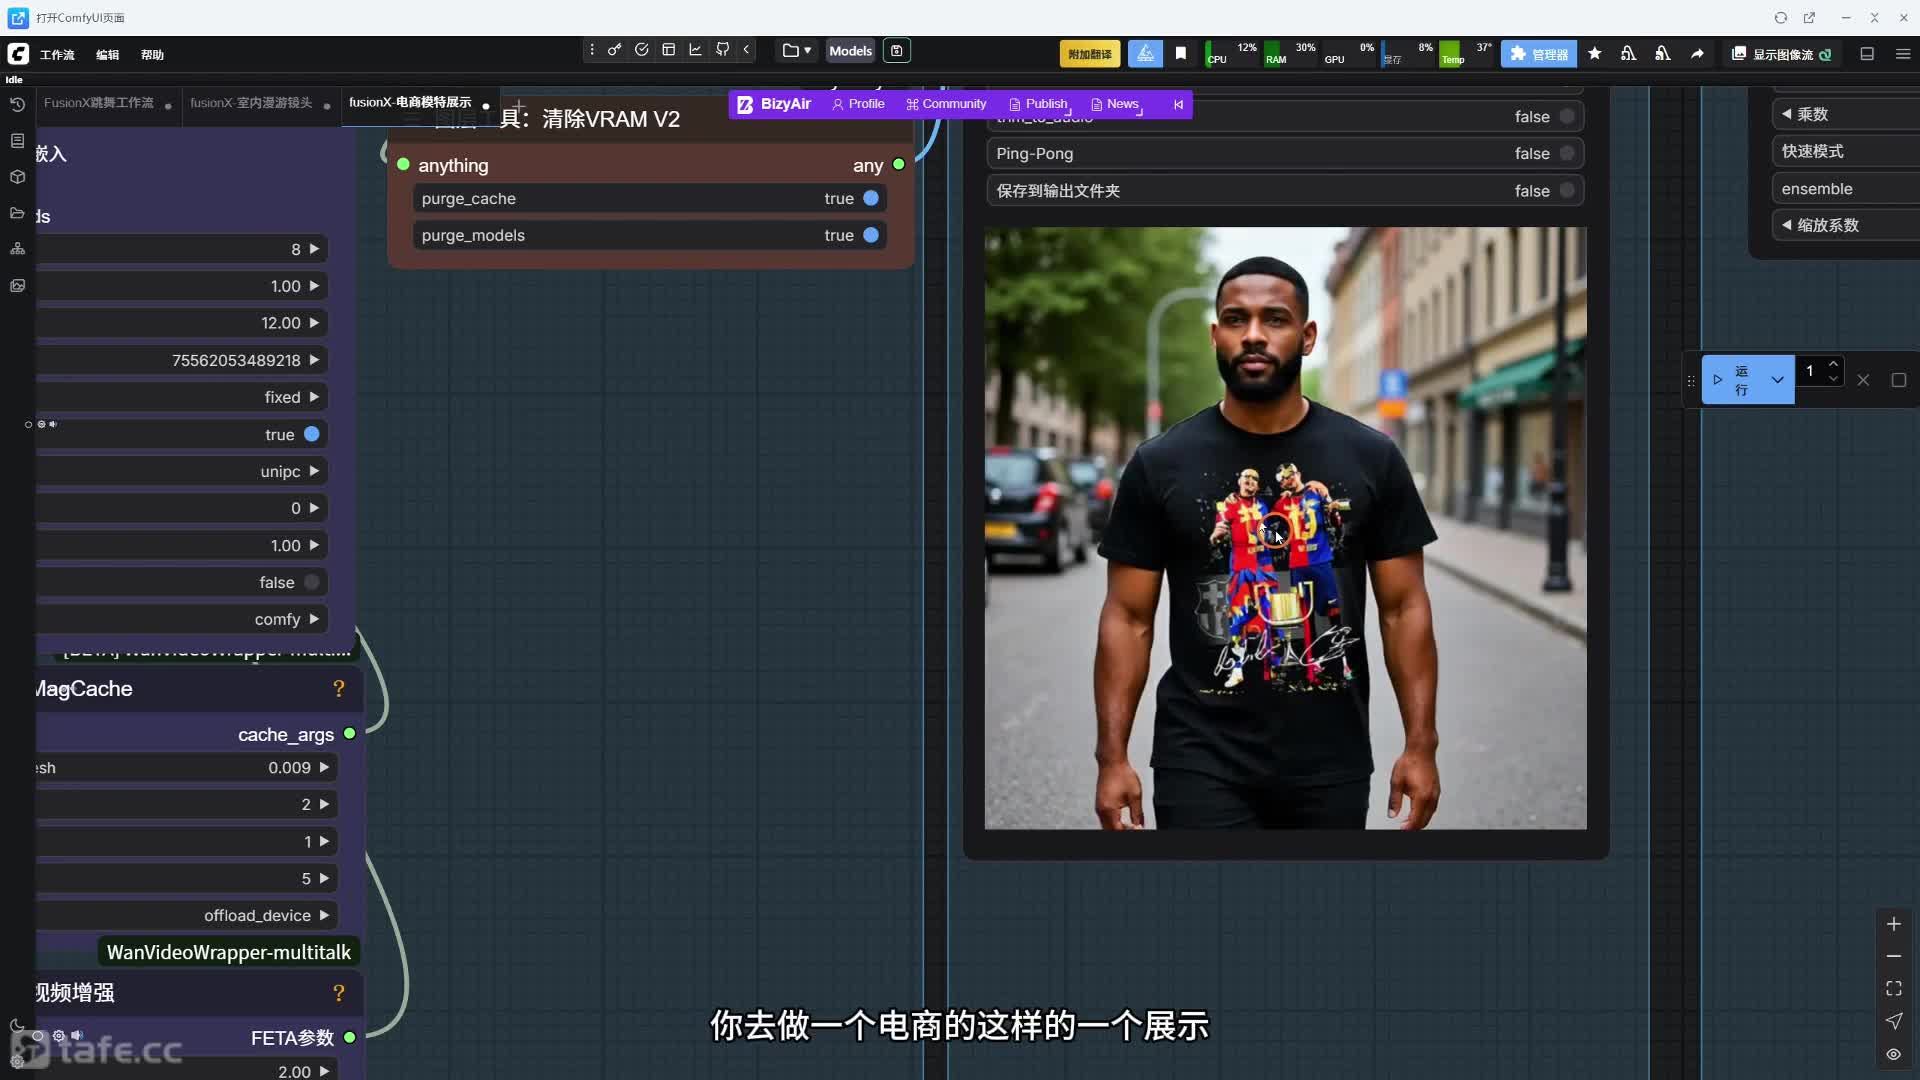Click the line chart toolbar icon
The width and height of the screenshot is (1920, 1080).
point(696,50)
